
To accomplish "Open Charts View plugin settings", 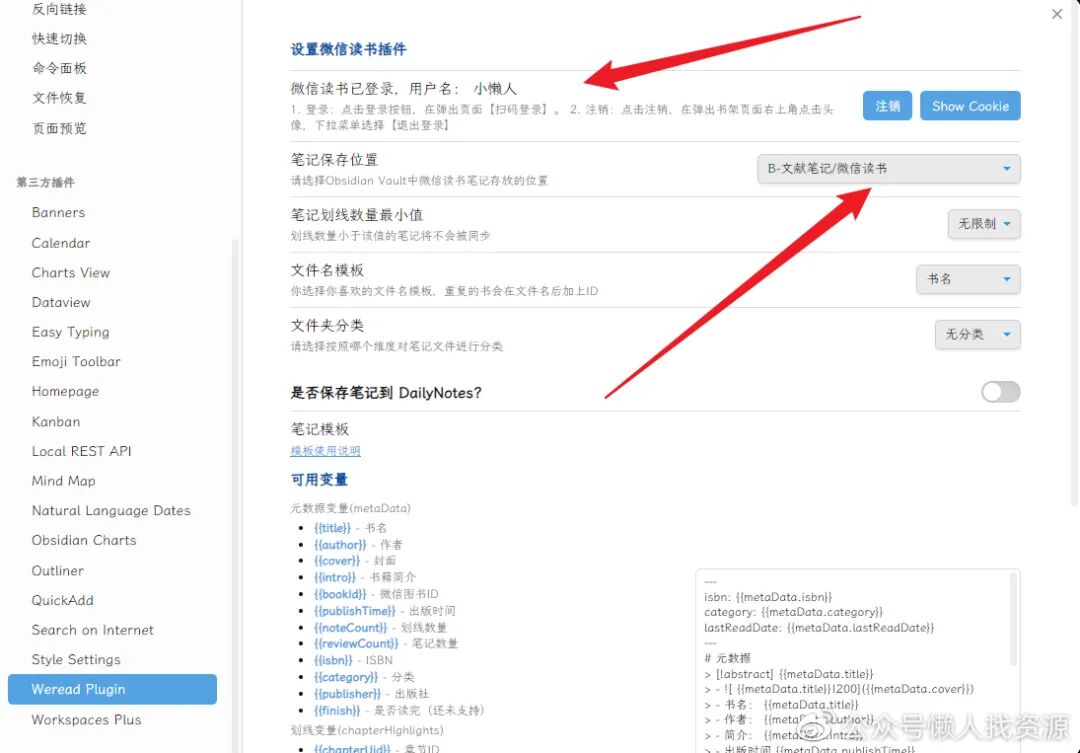I will click(x=70, y=272).
